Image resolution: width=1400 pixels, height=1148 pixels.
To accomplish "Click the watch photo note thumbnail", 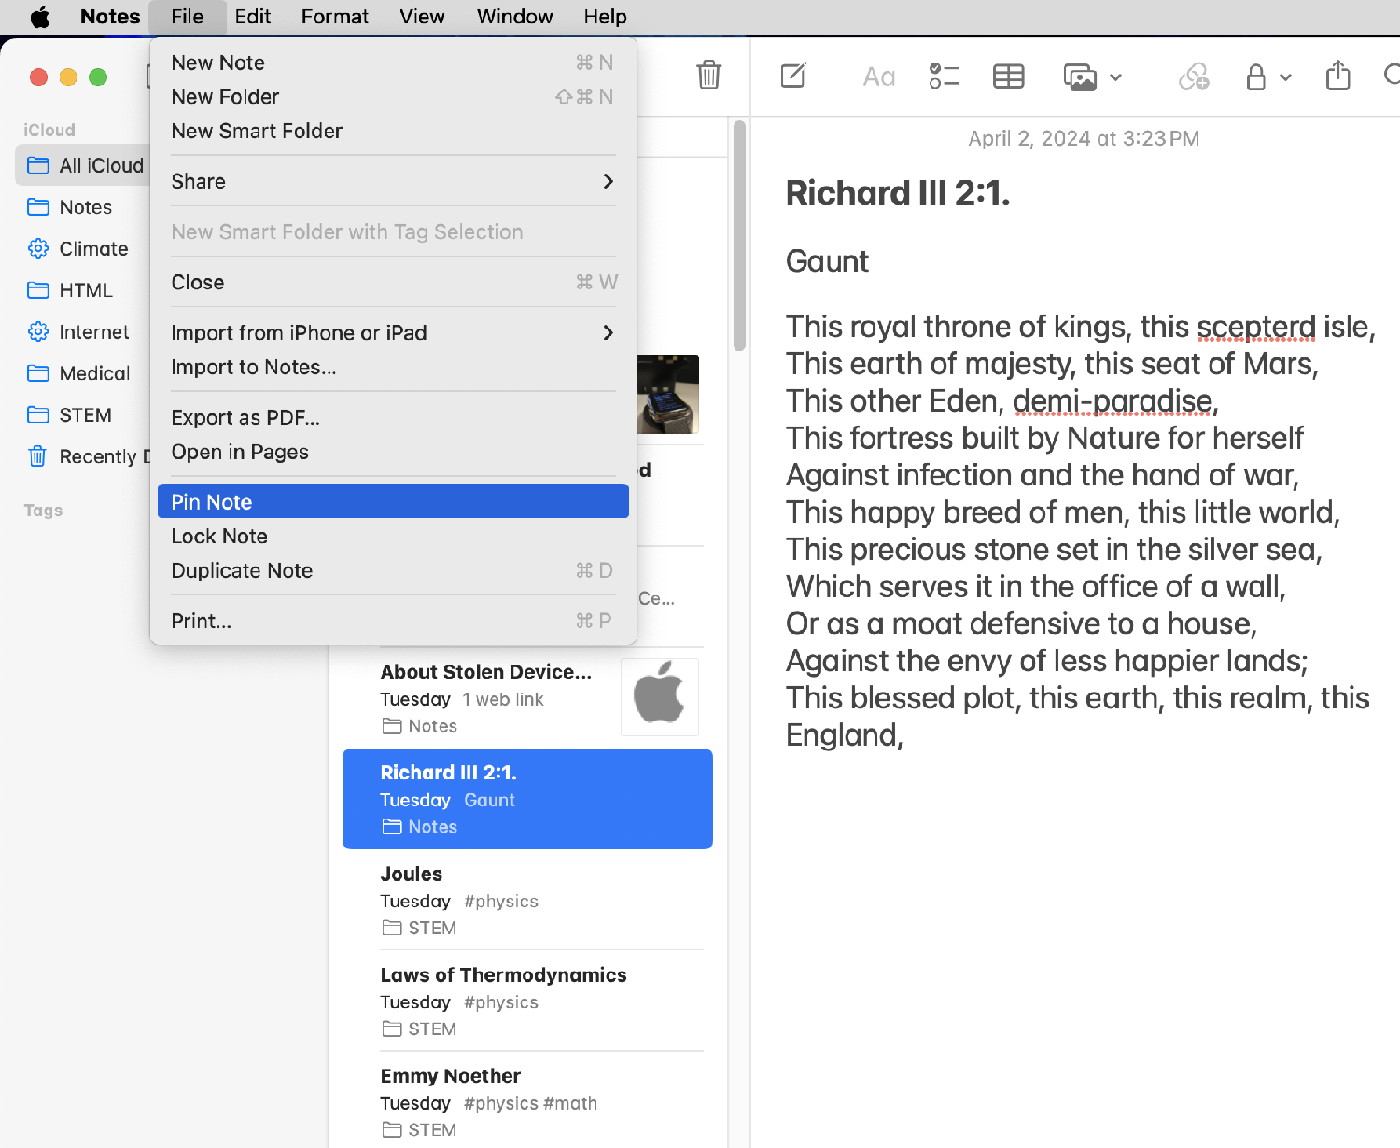I will tap(668, 394).
